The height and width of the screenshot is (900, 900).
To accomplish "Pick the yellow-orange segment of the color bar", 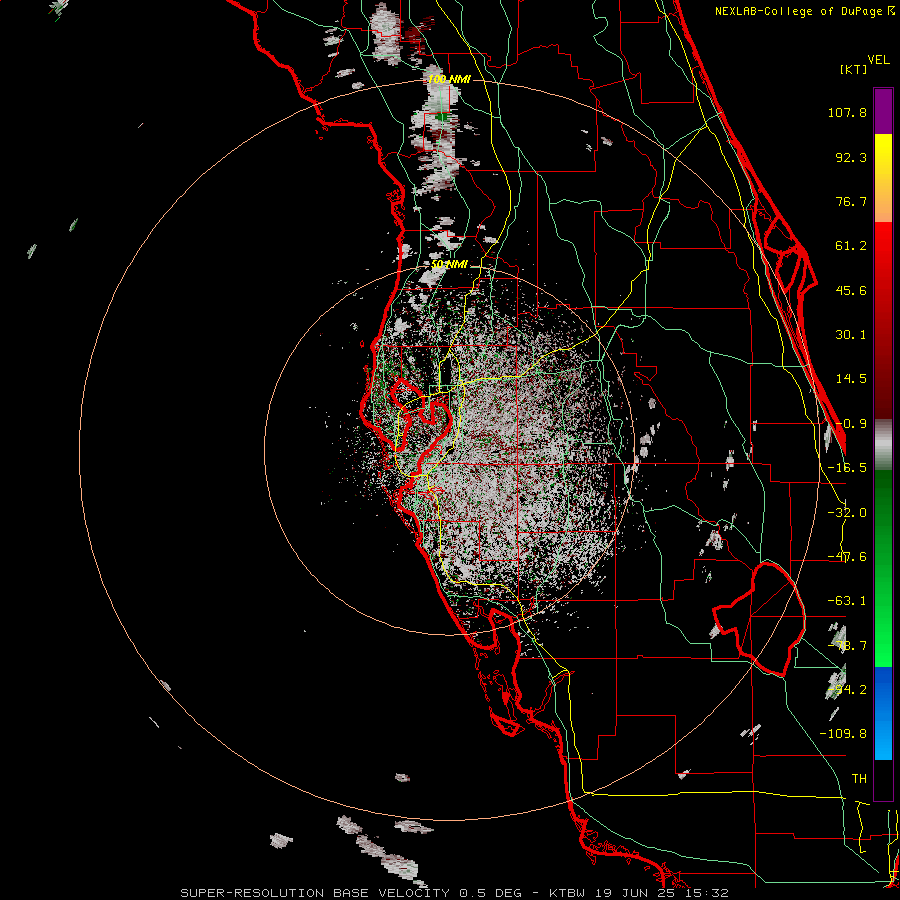I will (x=883, y=178).
